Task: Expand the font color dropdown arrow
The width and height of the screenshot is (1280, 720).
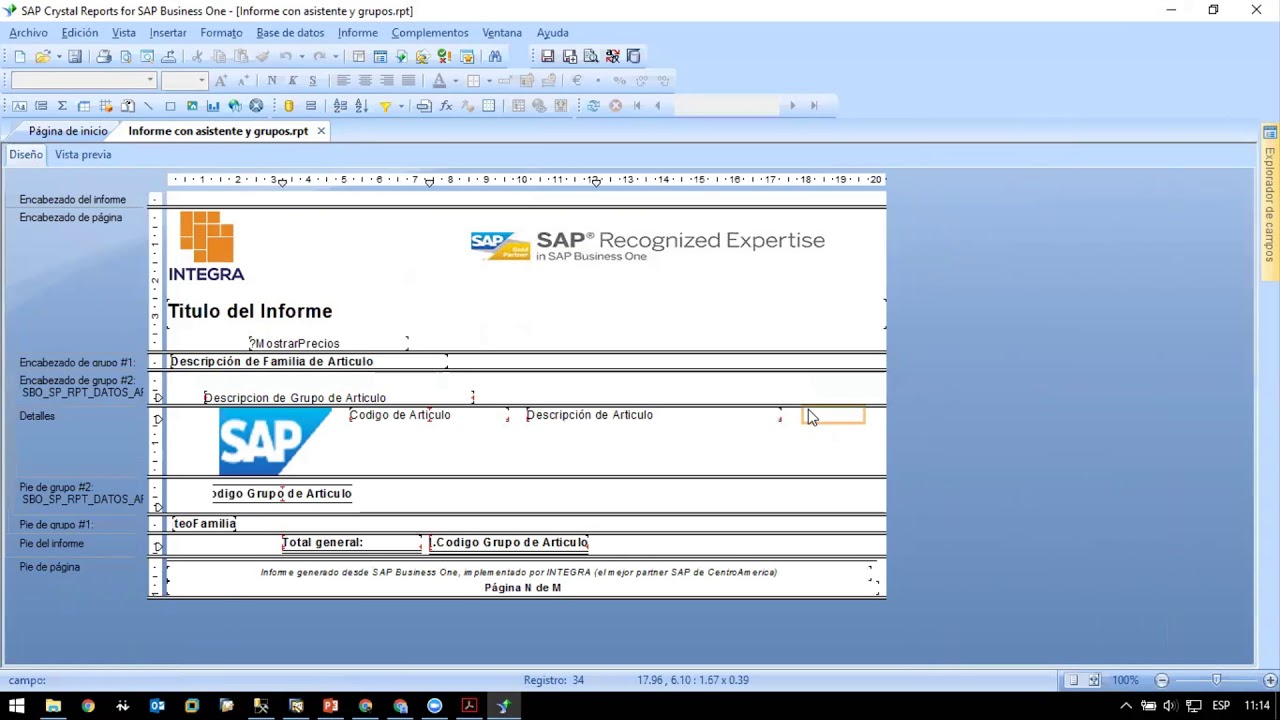Action: pos(455,80)
